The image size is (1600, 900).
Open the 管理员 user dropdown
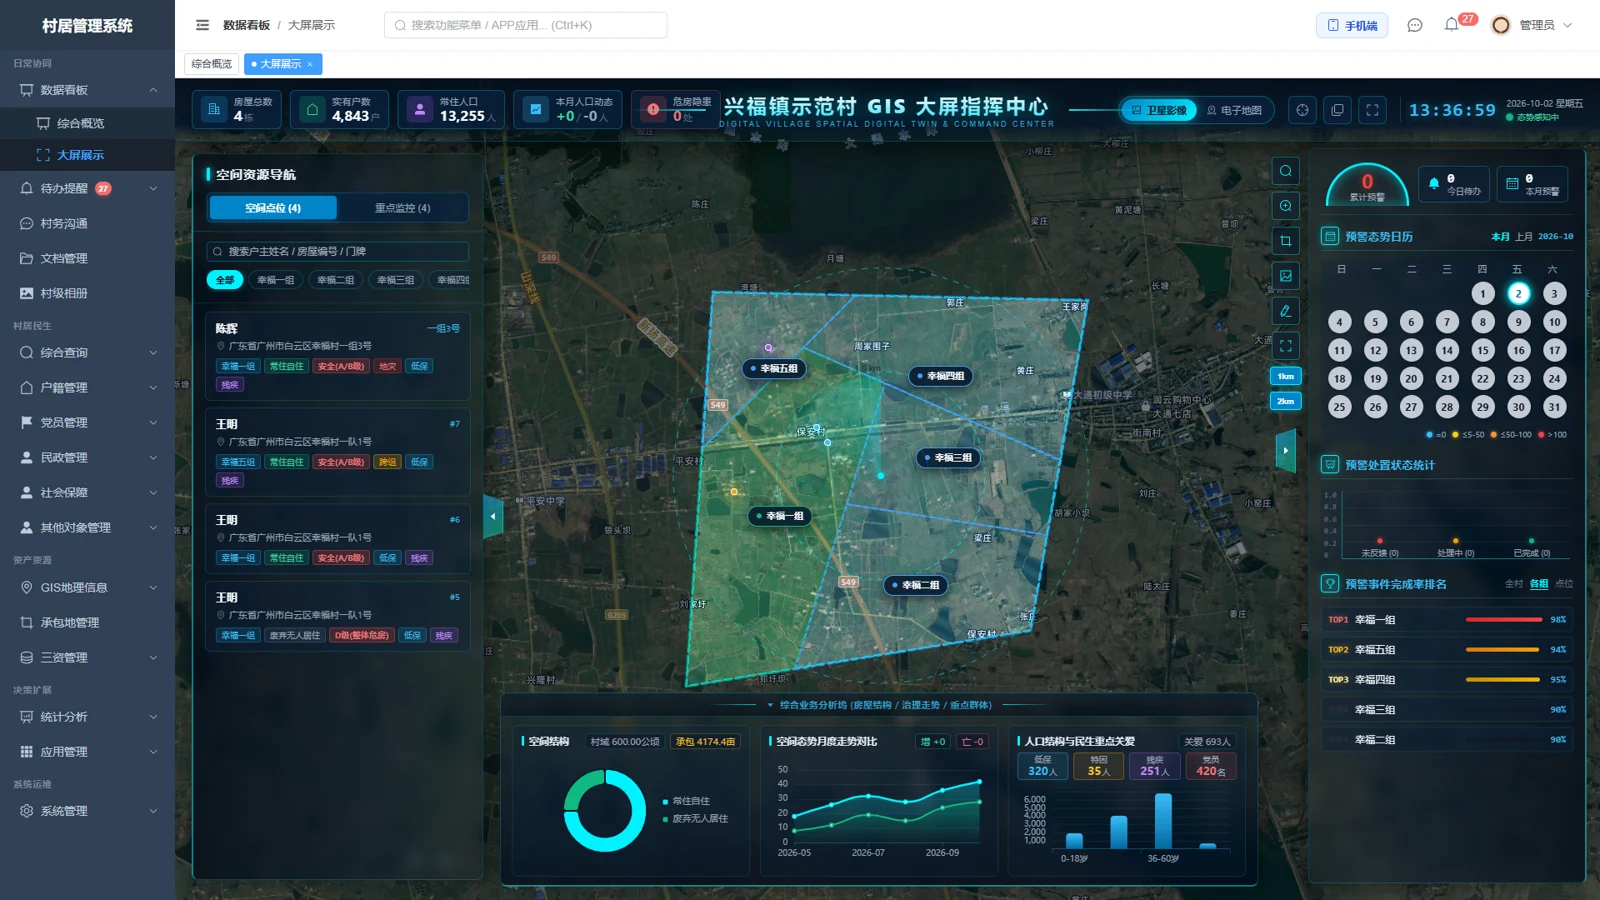[1533, 25]
